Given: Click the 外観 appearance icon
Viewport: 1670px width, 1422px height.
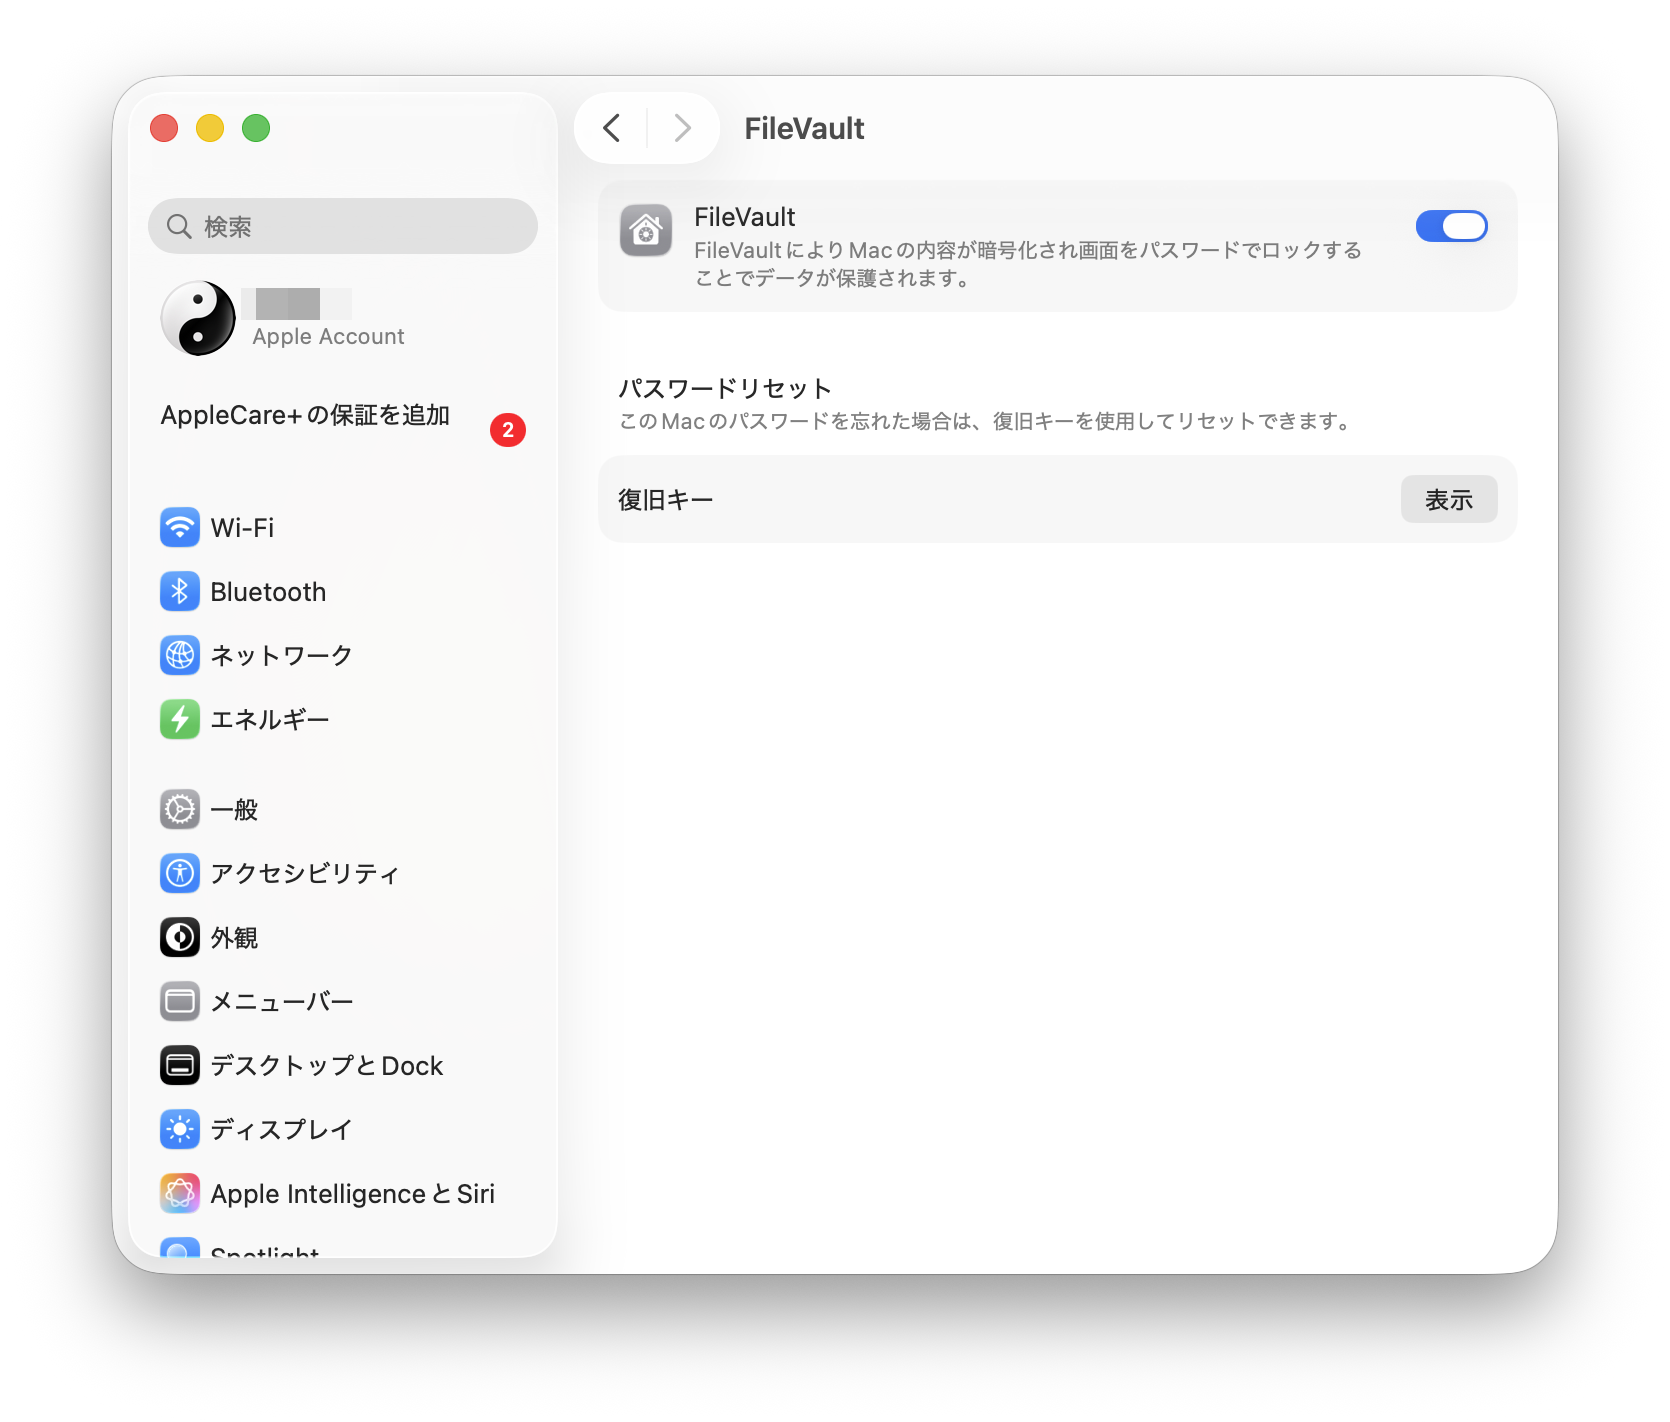Looking at the screenshot, I should pos(180,937).
